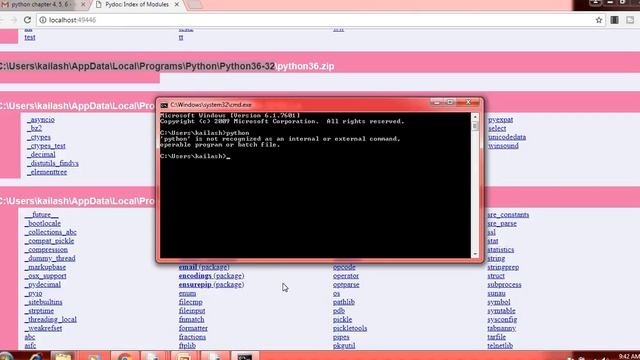Open the _distutils_findvs module link

coord(53,163)
